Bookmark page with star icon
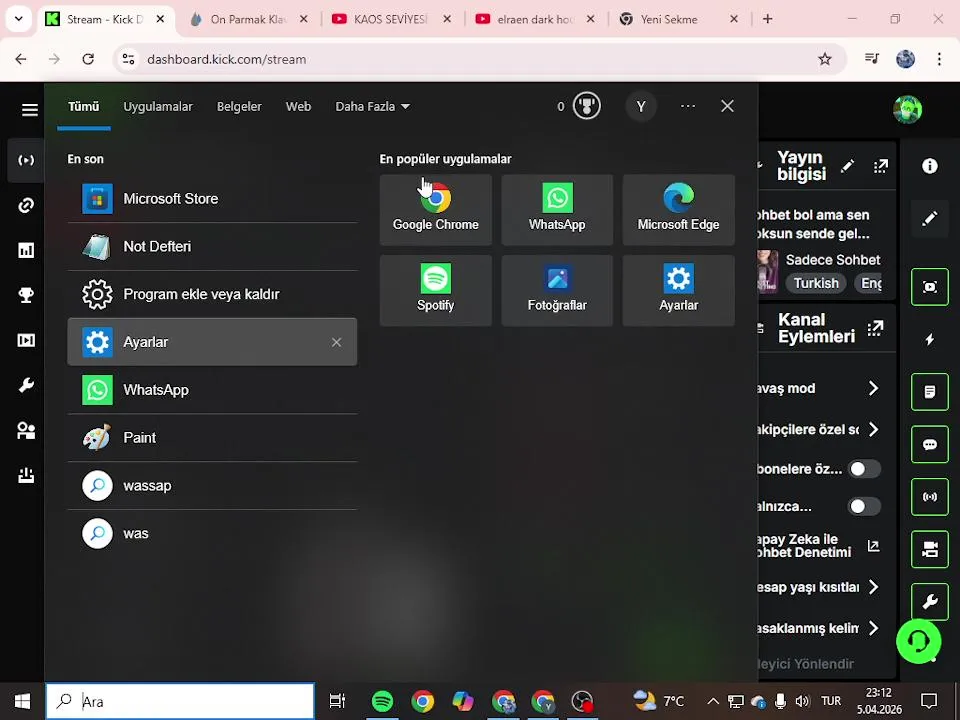The image size is (960, 720). coord(825,59)
